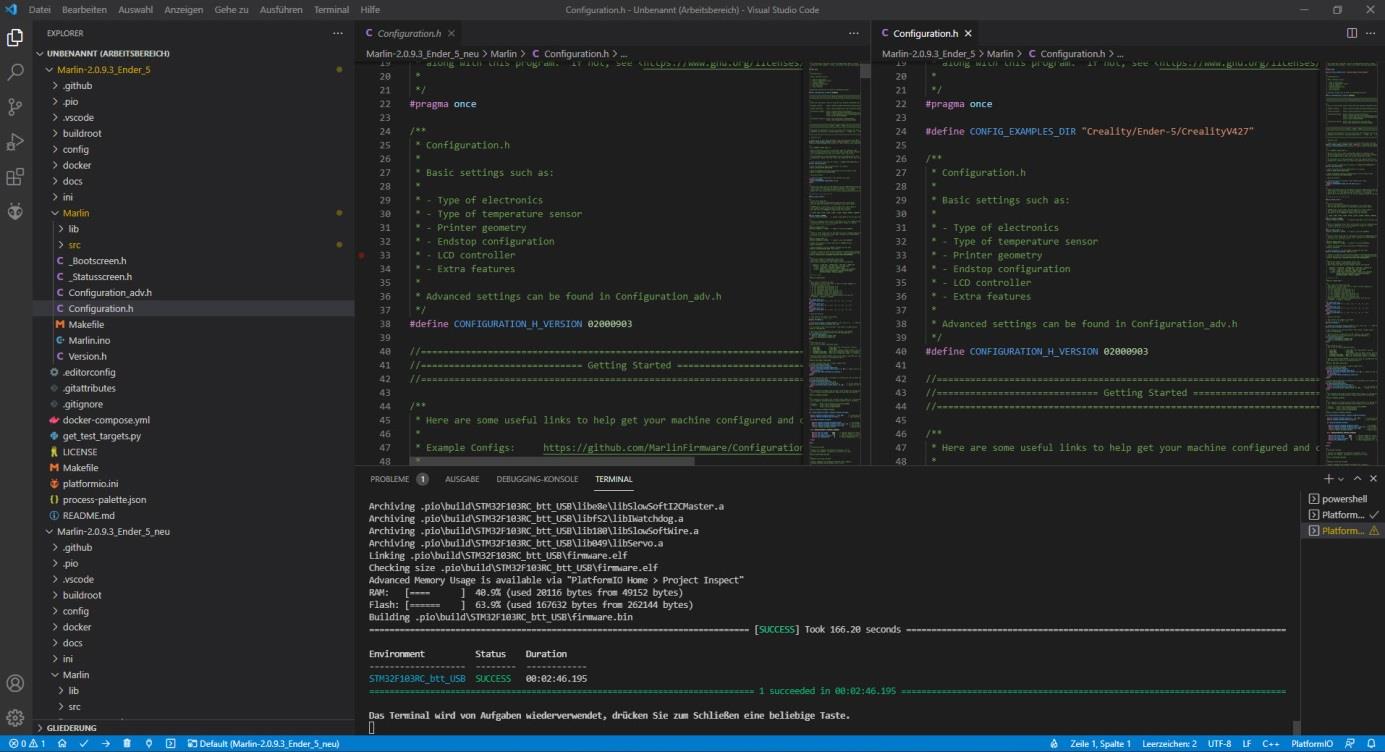Open the Hilfe menu
Image resolution: width=1385 pixels, height=752 pixels.
pos(370,10)
